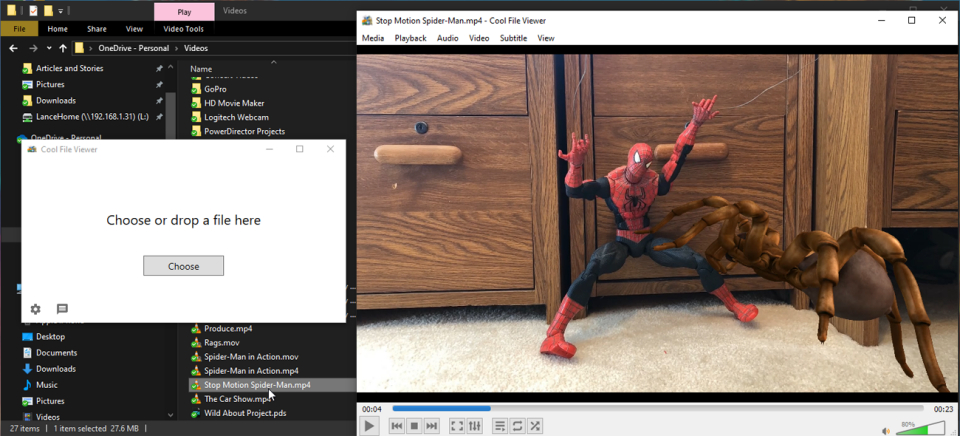Open the extended settings equalizer icon
This screenshot has width=960, height=436.
(x=475, y=426)
